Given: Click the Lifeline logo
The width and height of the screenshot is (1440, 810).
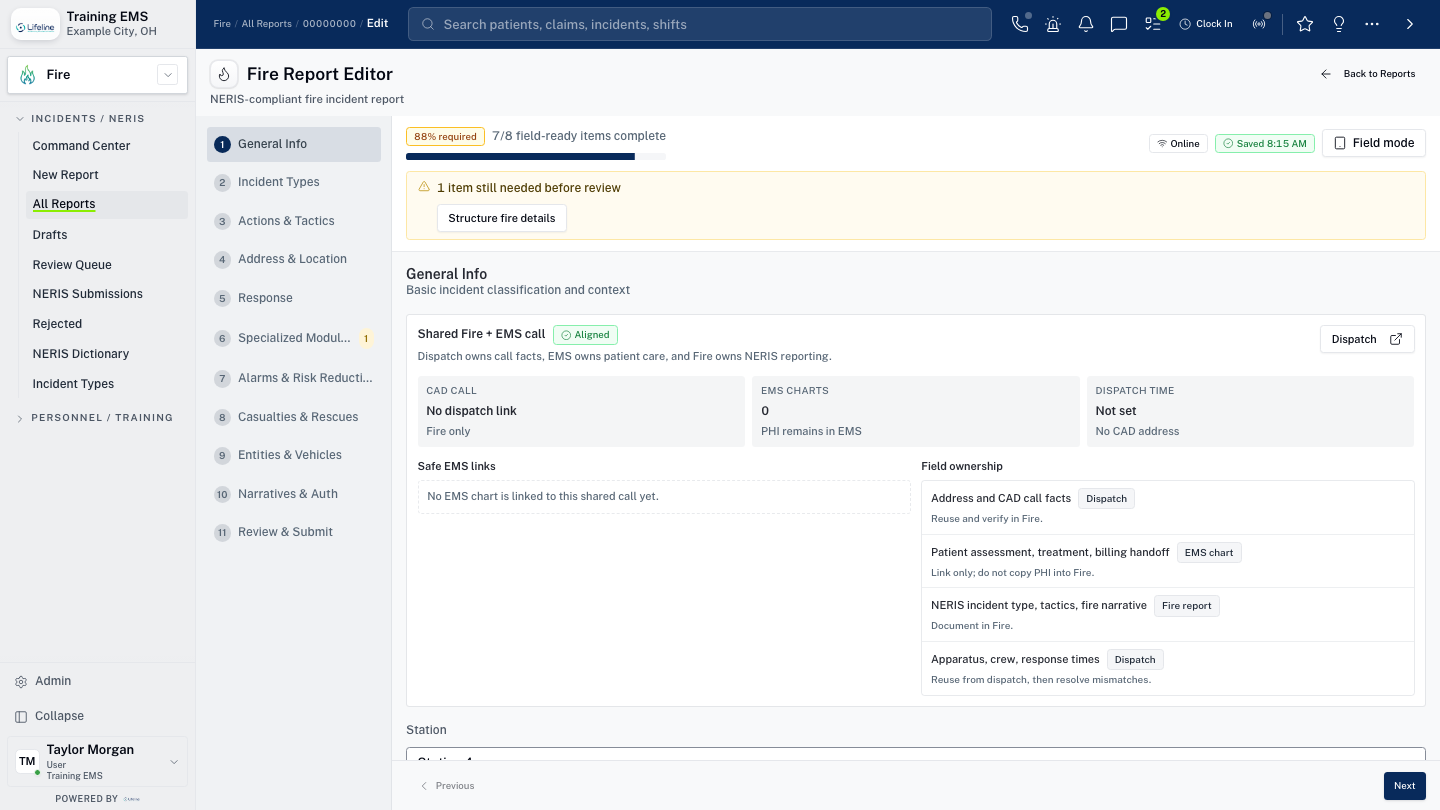Looking at the screenshot, I should point(35,24).
